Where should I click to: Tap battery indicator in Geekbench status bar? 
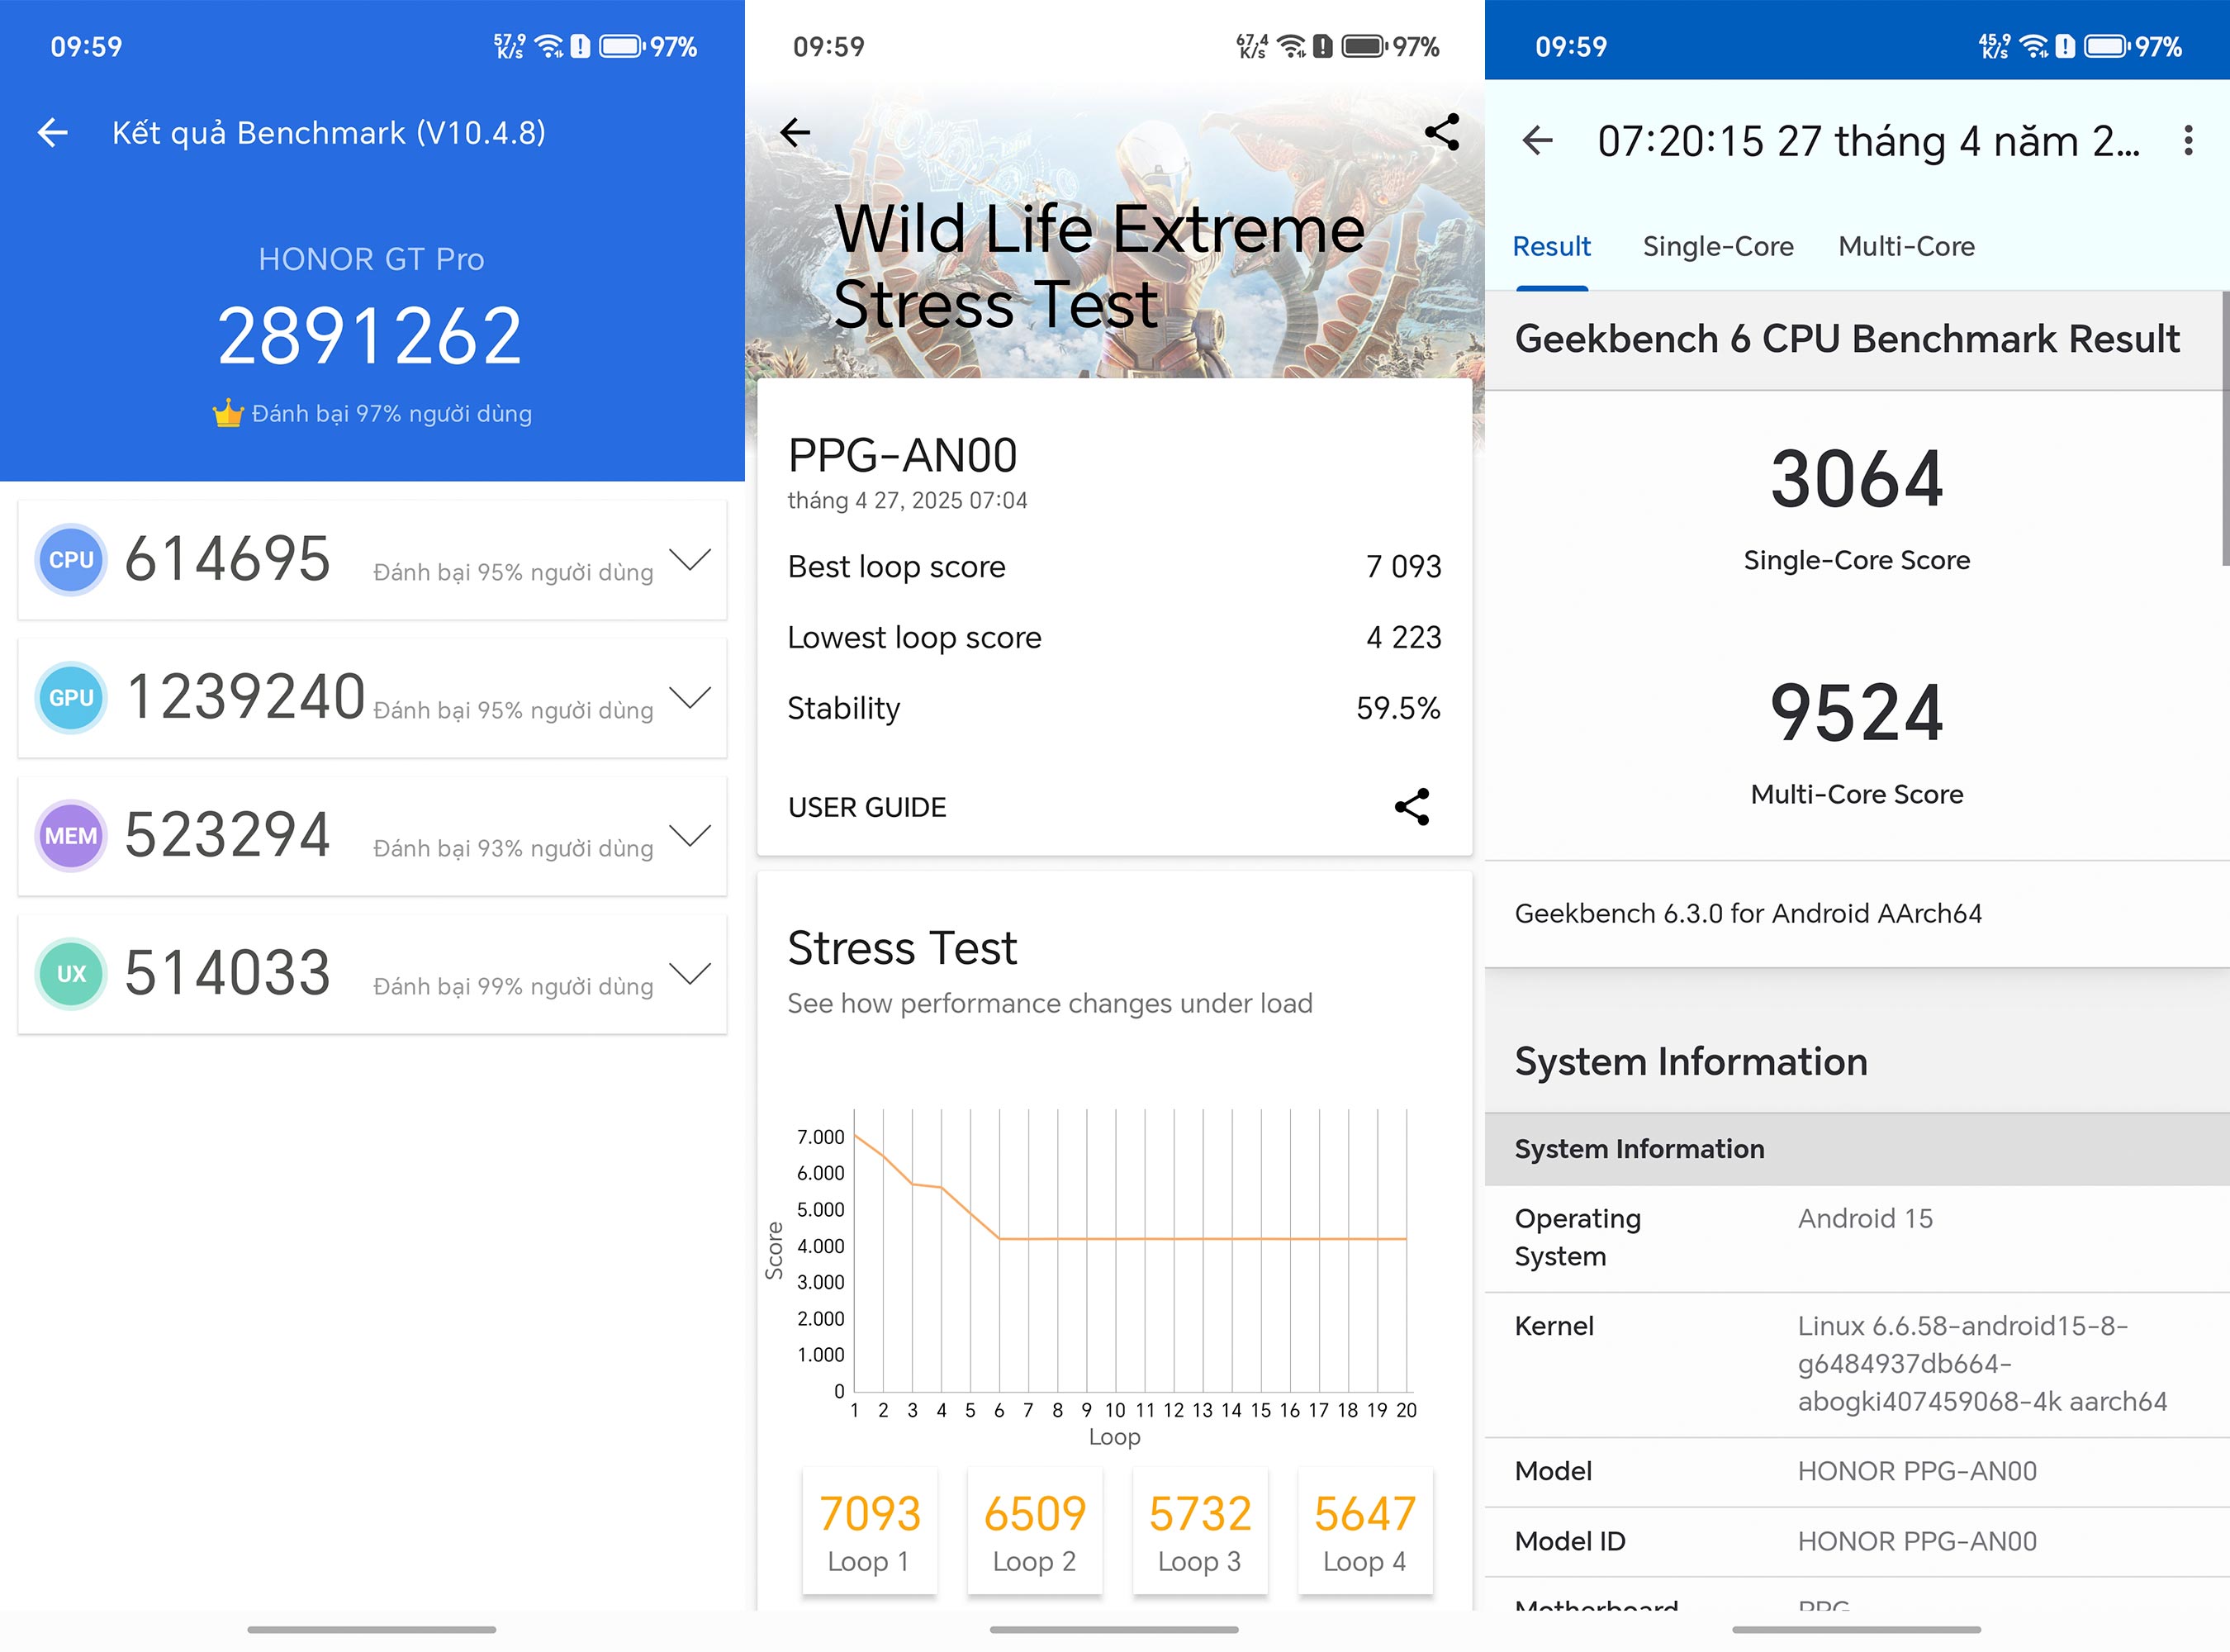pos(2106,46)
